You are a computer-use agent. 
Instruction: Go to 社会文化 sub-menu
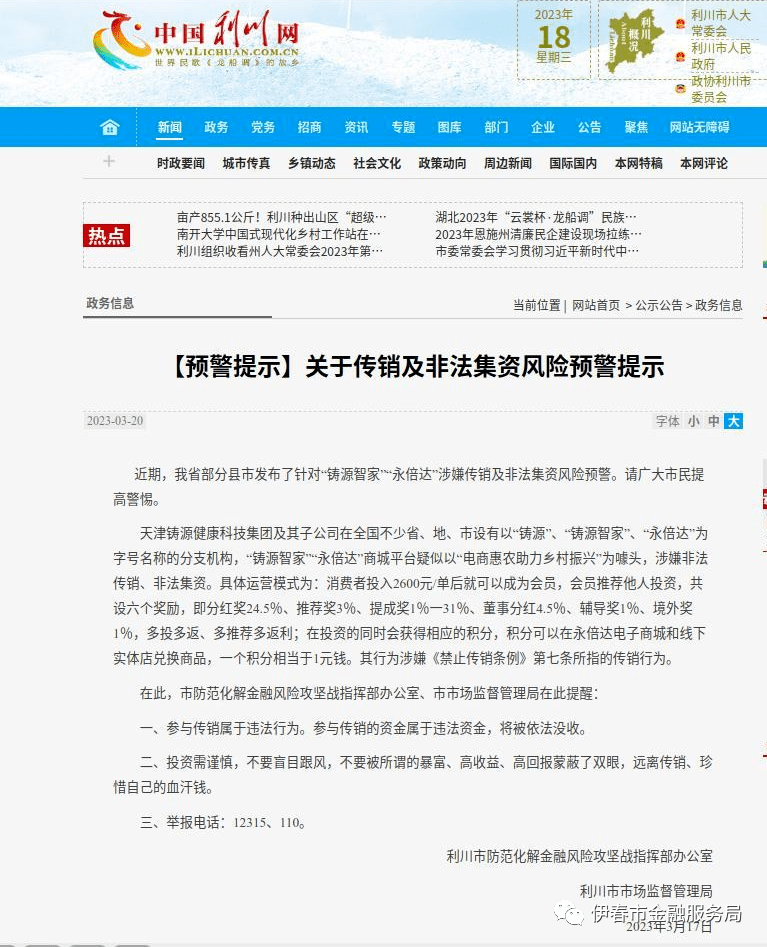tap(377, 163)
